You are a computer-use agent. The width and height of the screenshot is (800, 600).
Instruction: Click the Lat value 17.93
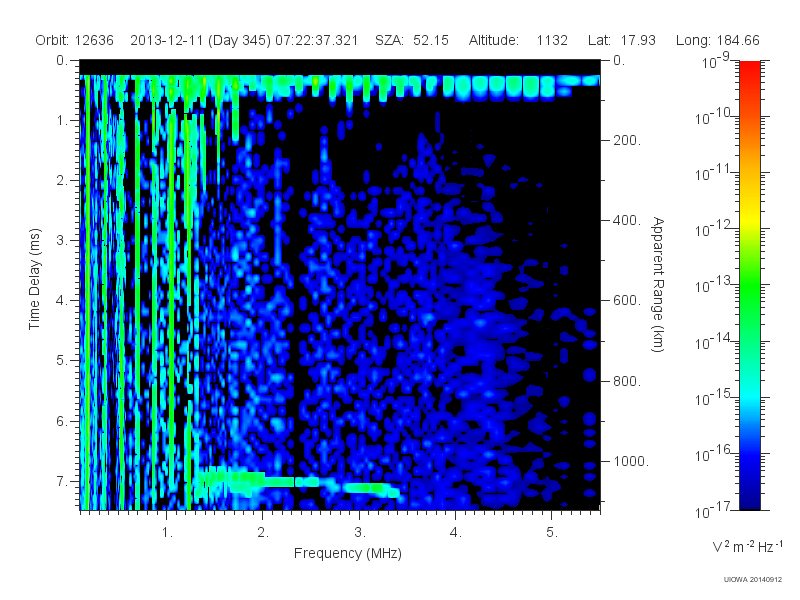point(638,40)
